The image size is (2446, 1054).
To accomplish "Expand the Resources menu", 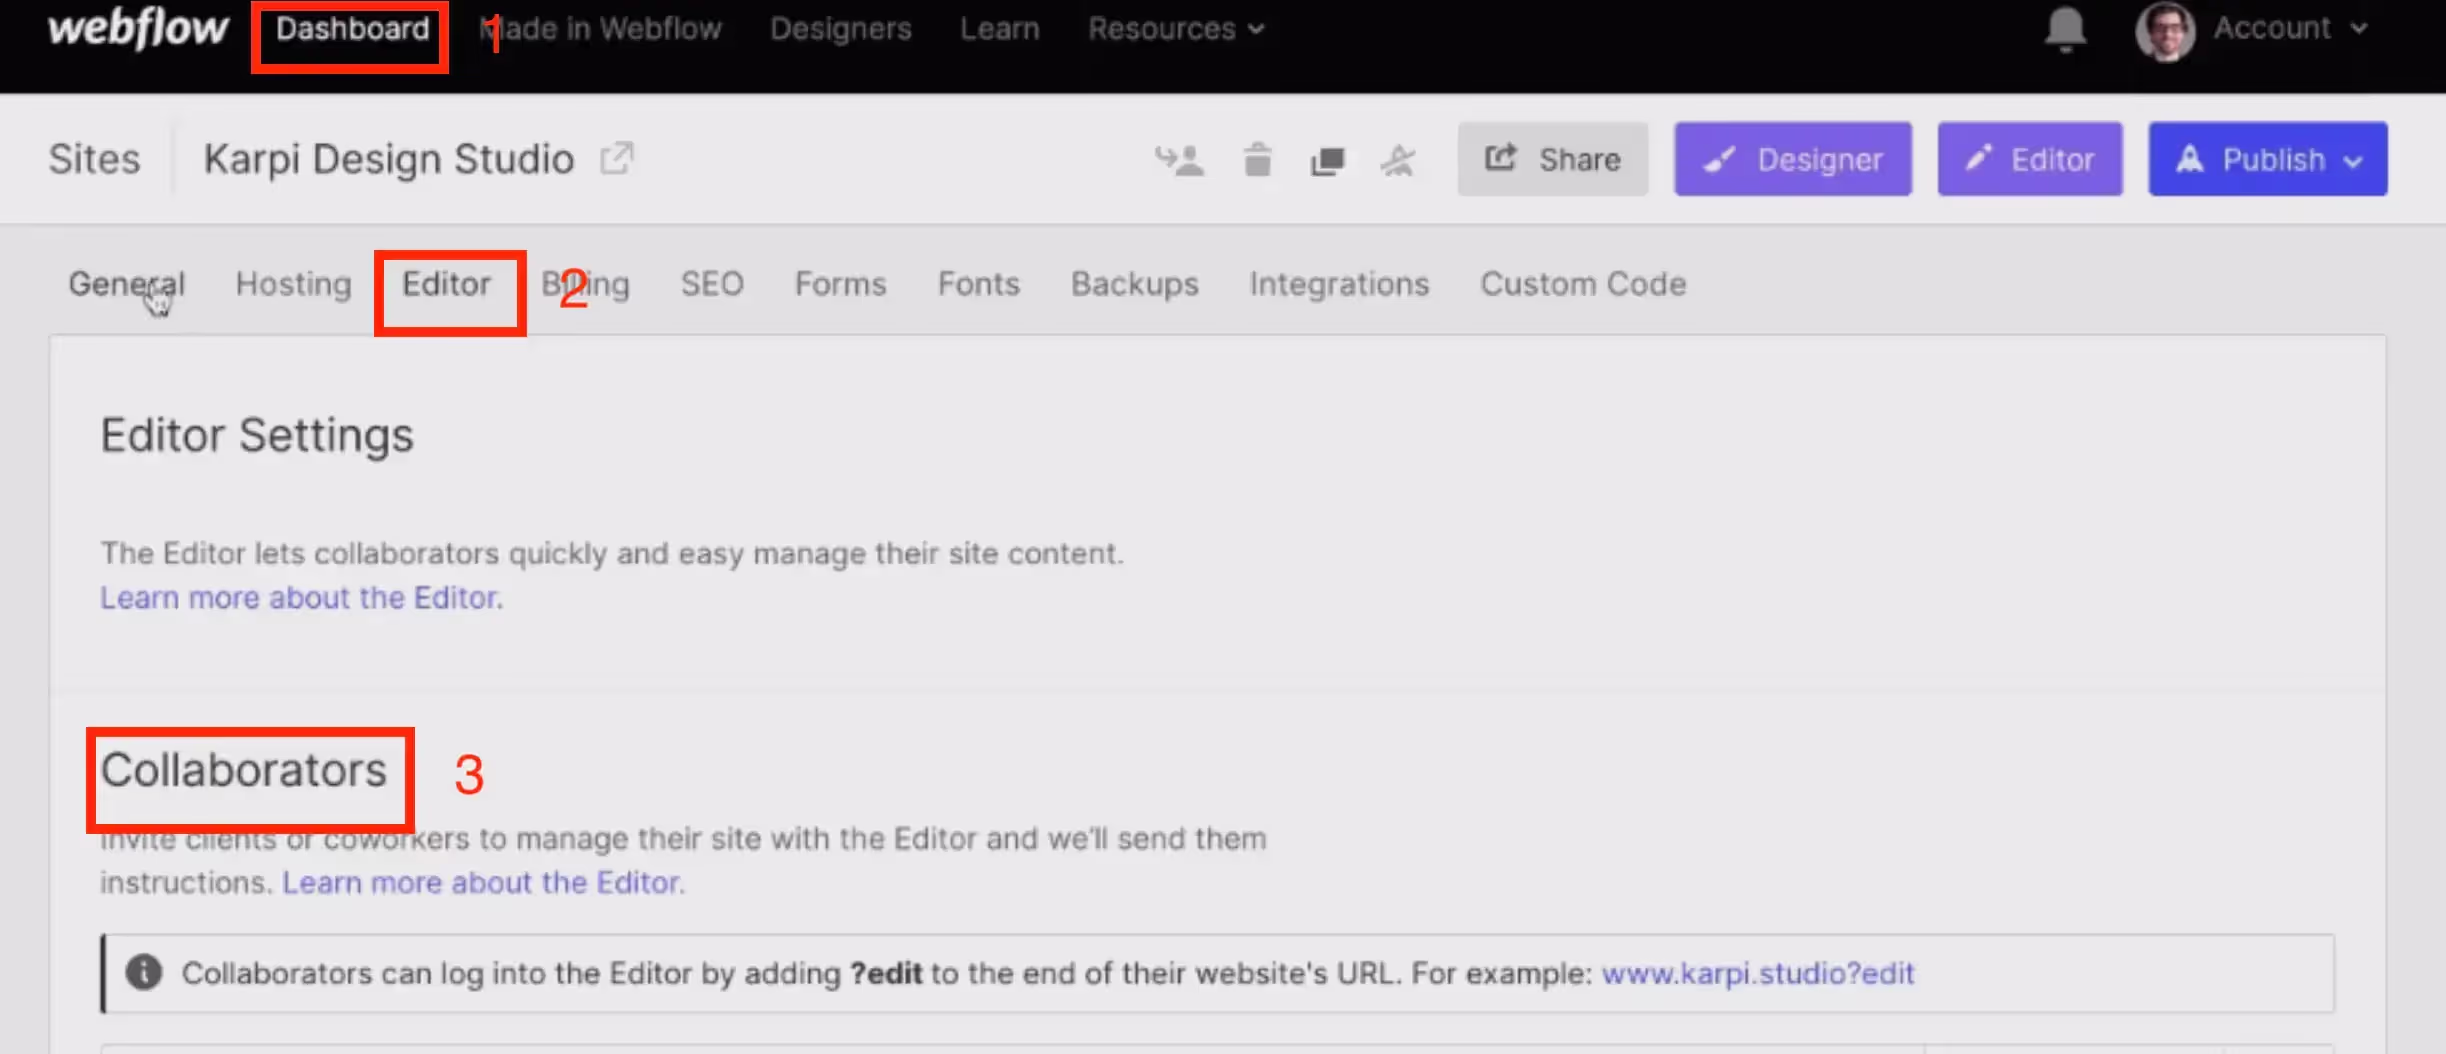I will click(1176, 29).
